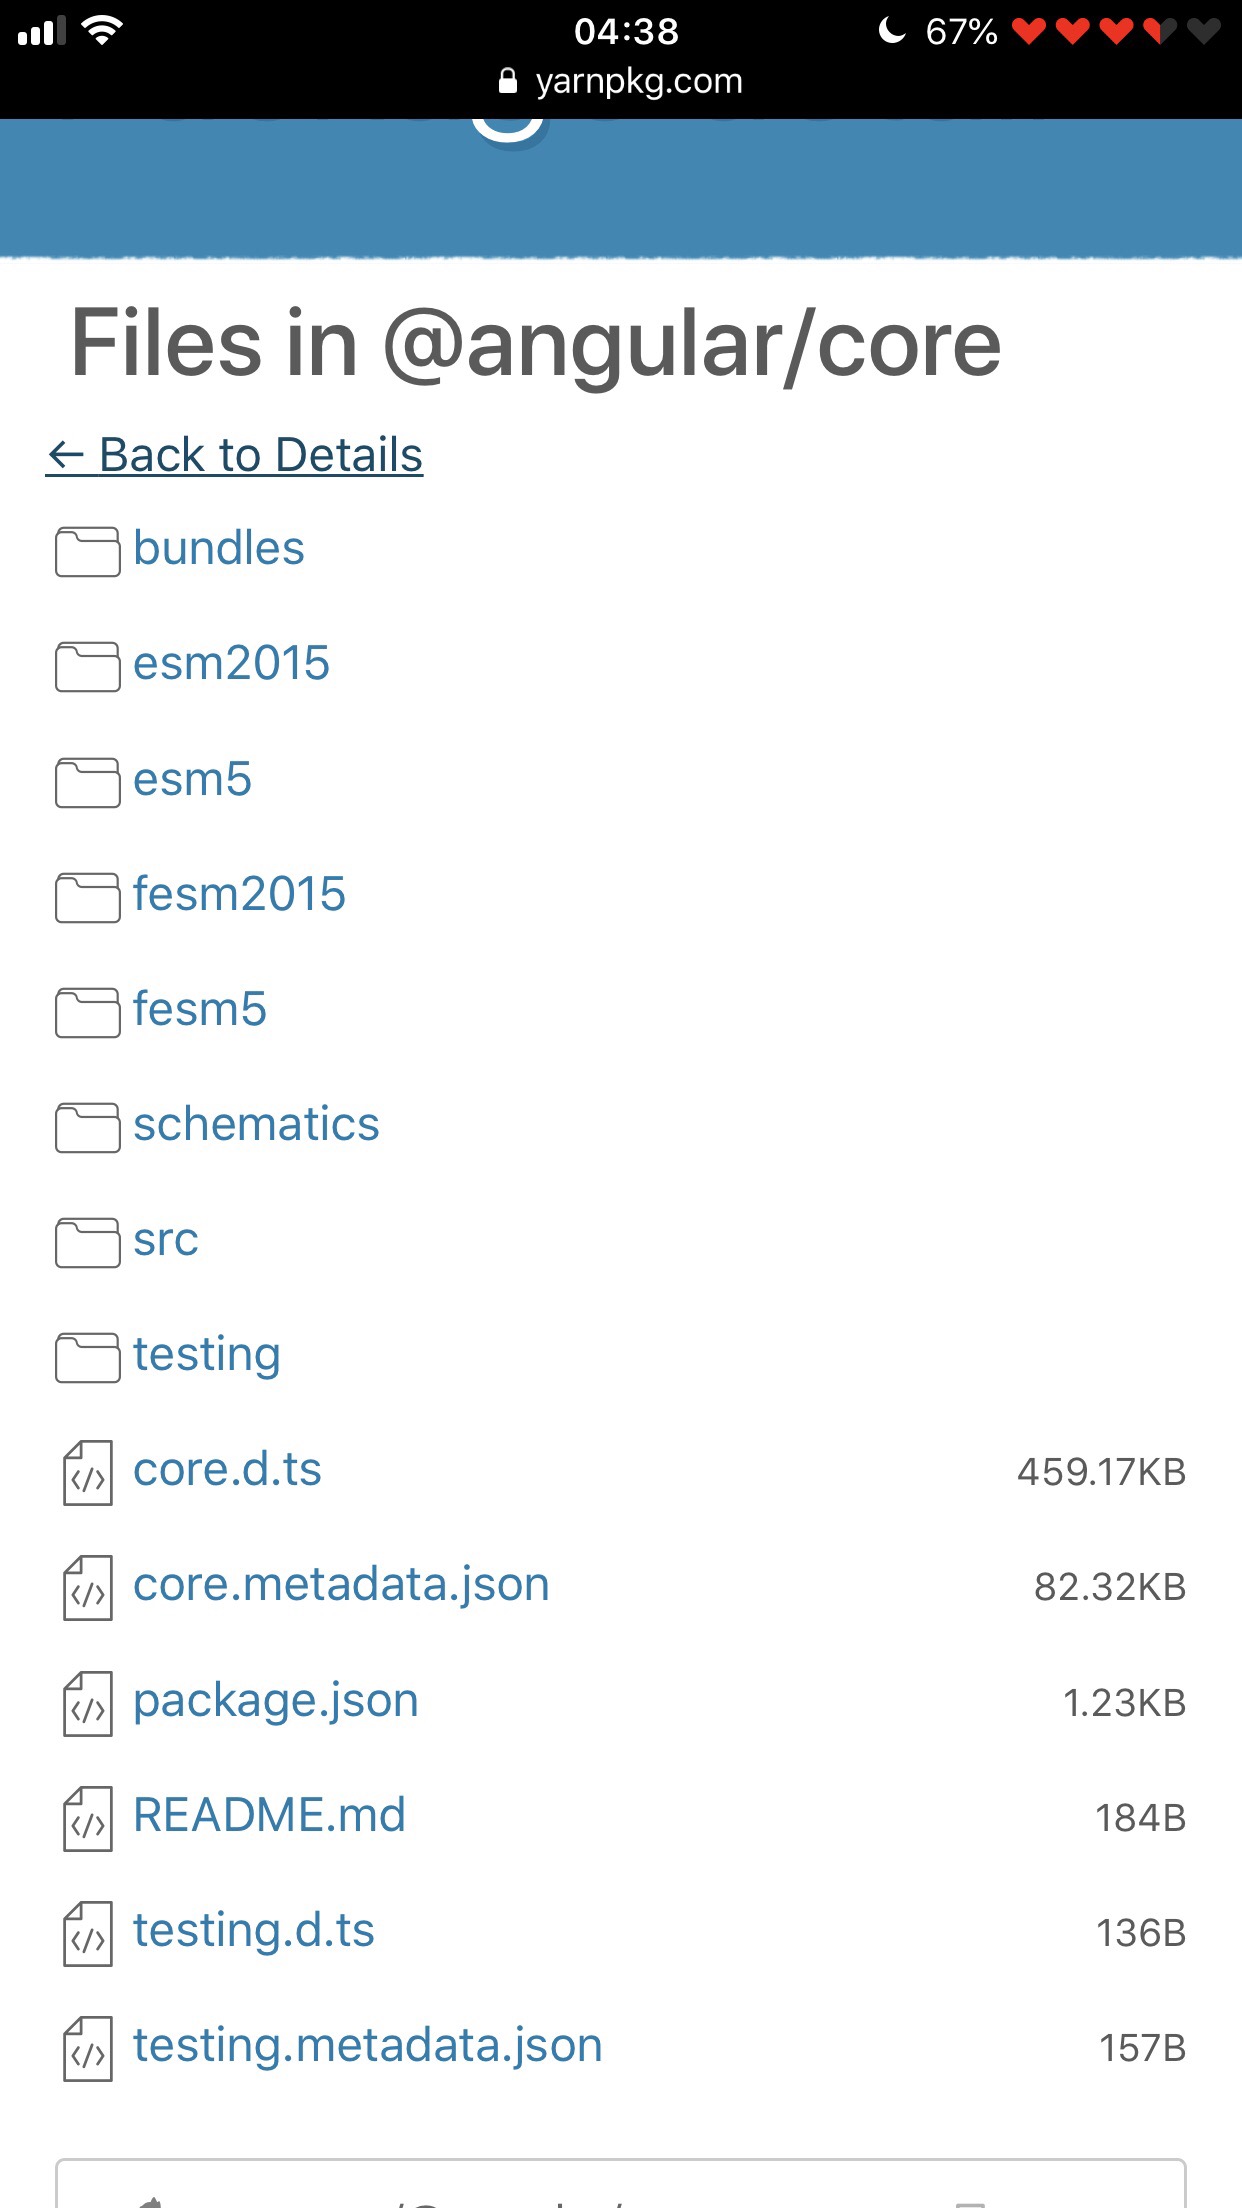The width and height of the screenshot is (1242, 2208).
Task: Tap the Wi-Fi status icon
Action: (101, 31)
